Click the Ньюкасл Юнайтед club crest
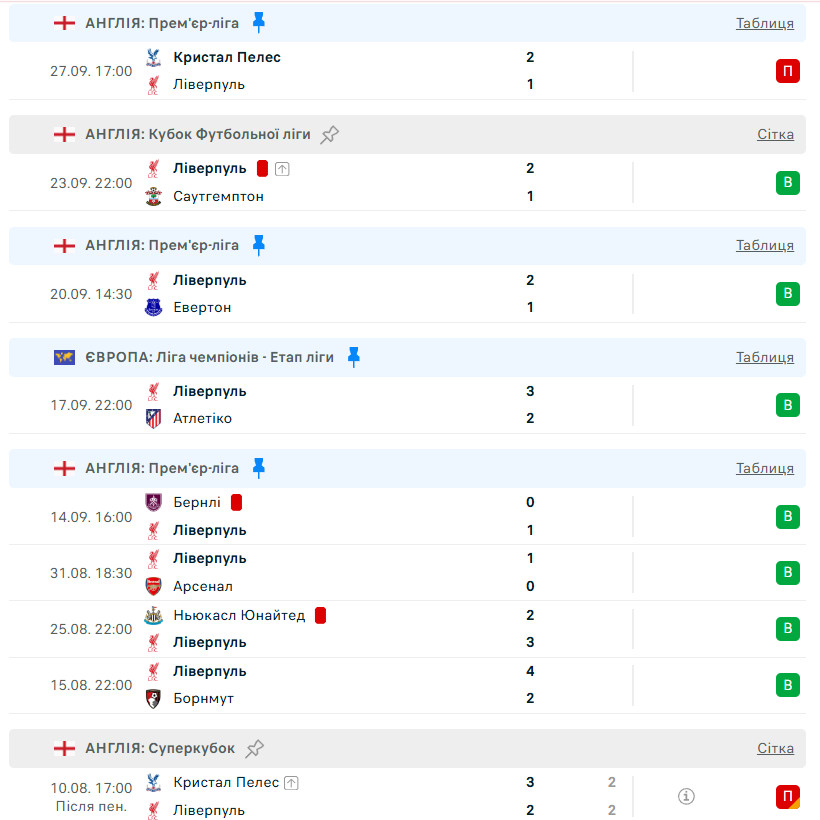This screenshot has width=820, height=820. (153, 615)
